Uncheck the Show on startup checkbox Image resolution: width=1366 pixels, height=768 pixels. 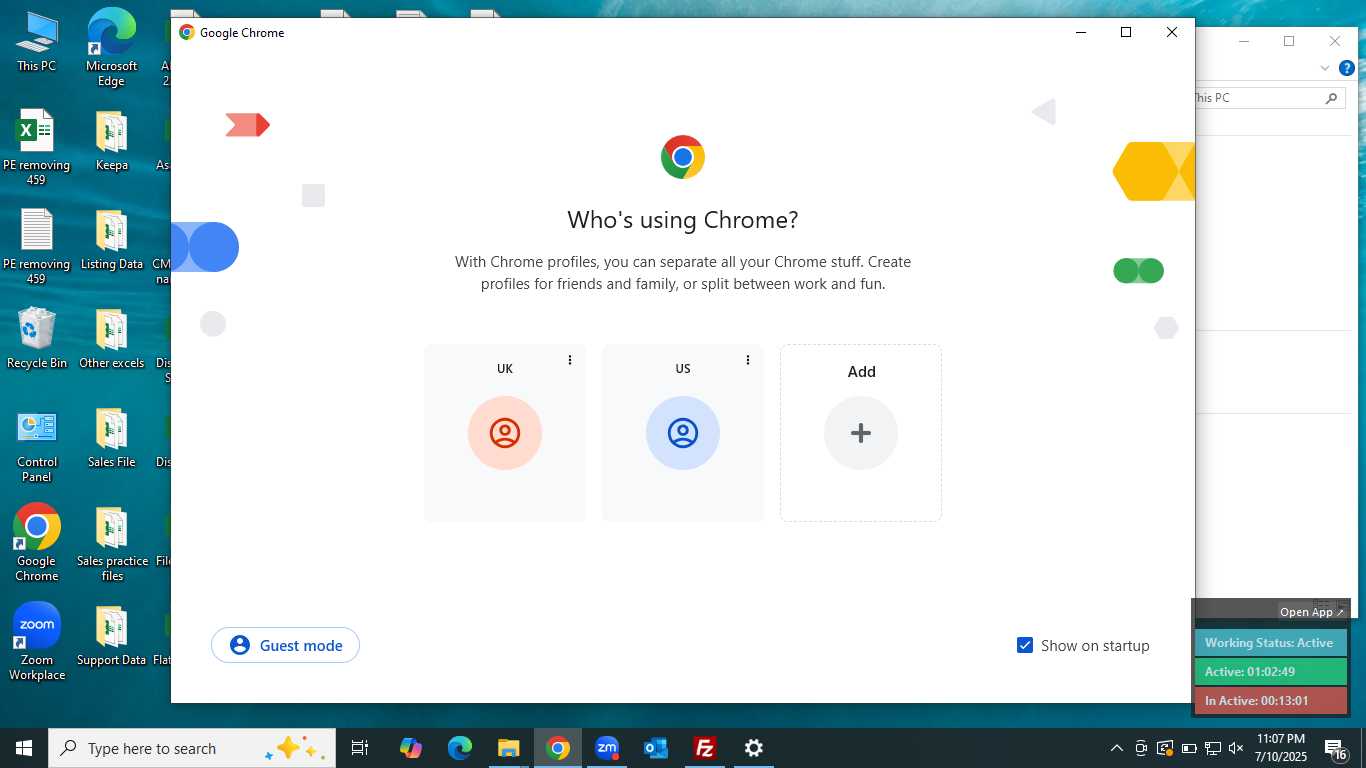(x=1025, y=645)
